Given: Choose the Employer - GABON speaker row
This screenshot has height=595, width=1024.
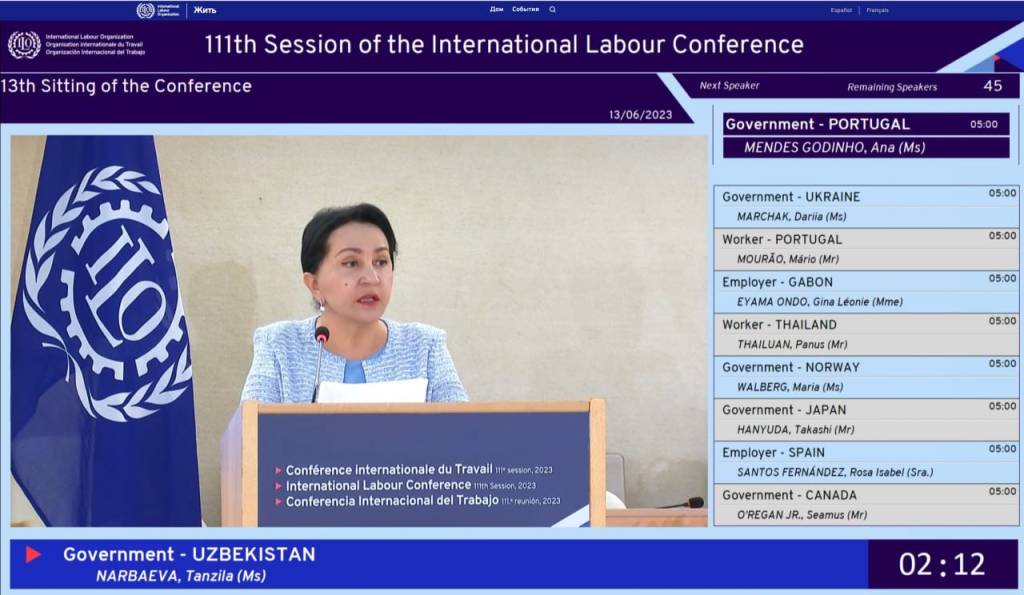Looking at the screenshot, I should click(865, 292).
